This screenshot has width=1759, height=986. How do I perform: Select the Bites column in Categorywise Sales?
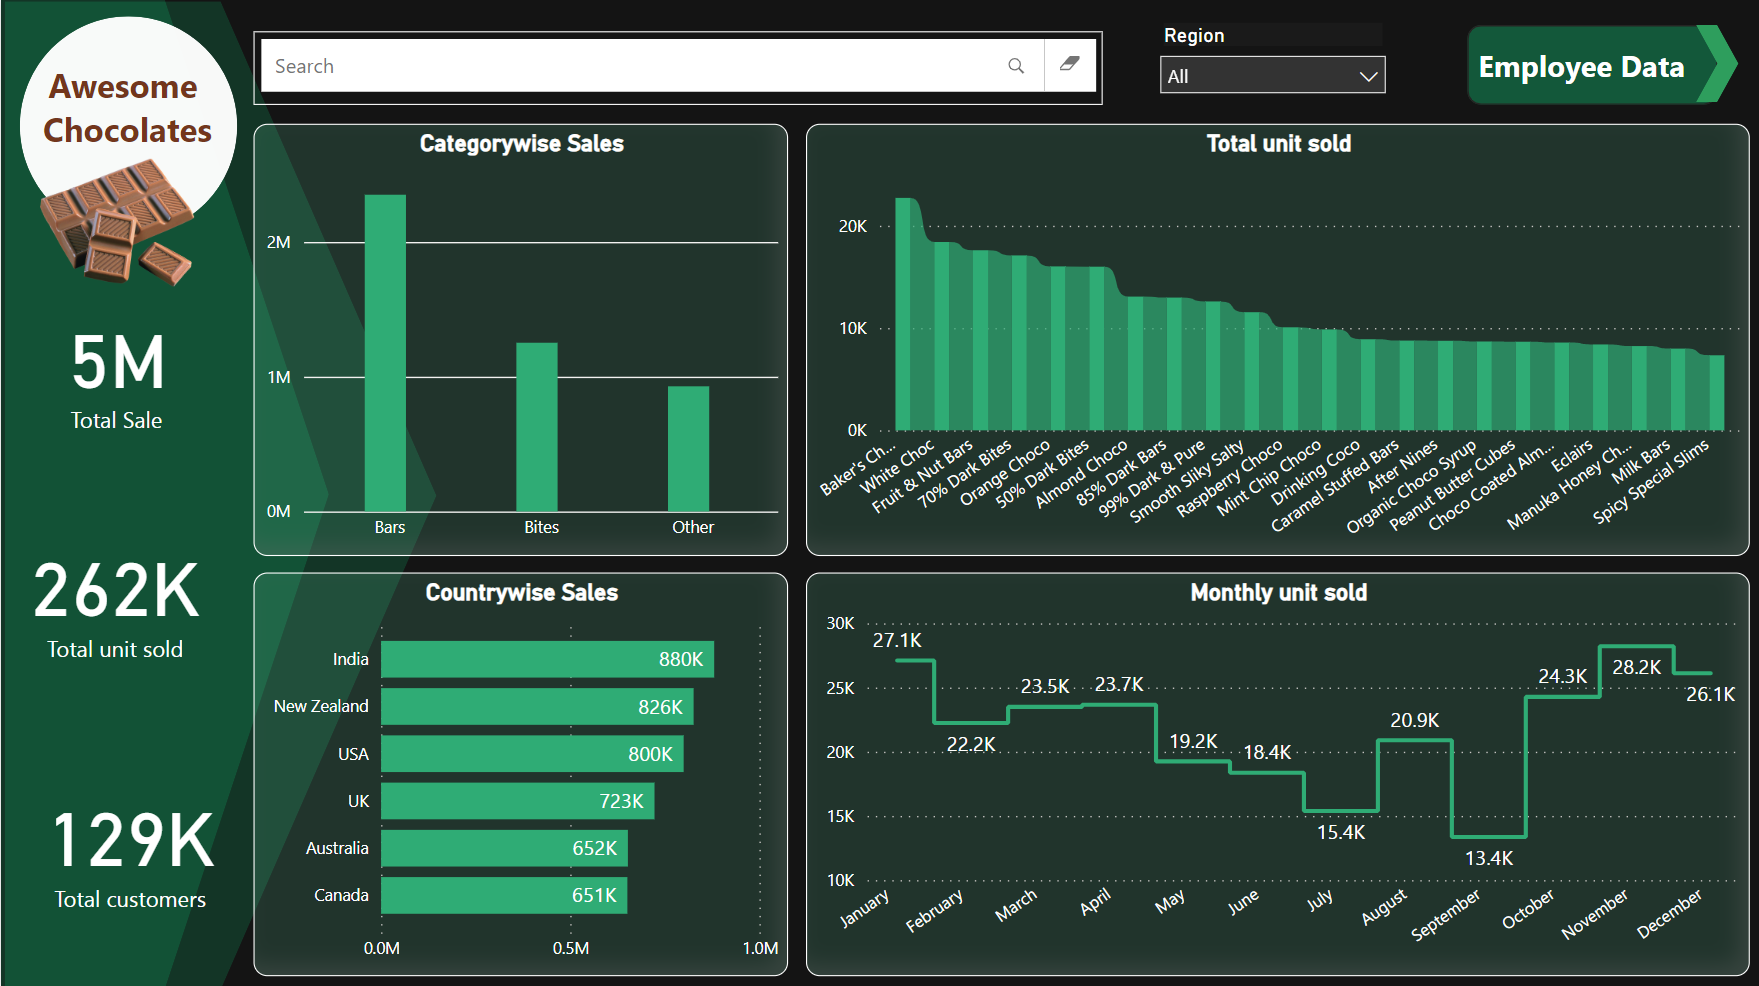[537, 427]
